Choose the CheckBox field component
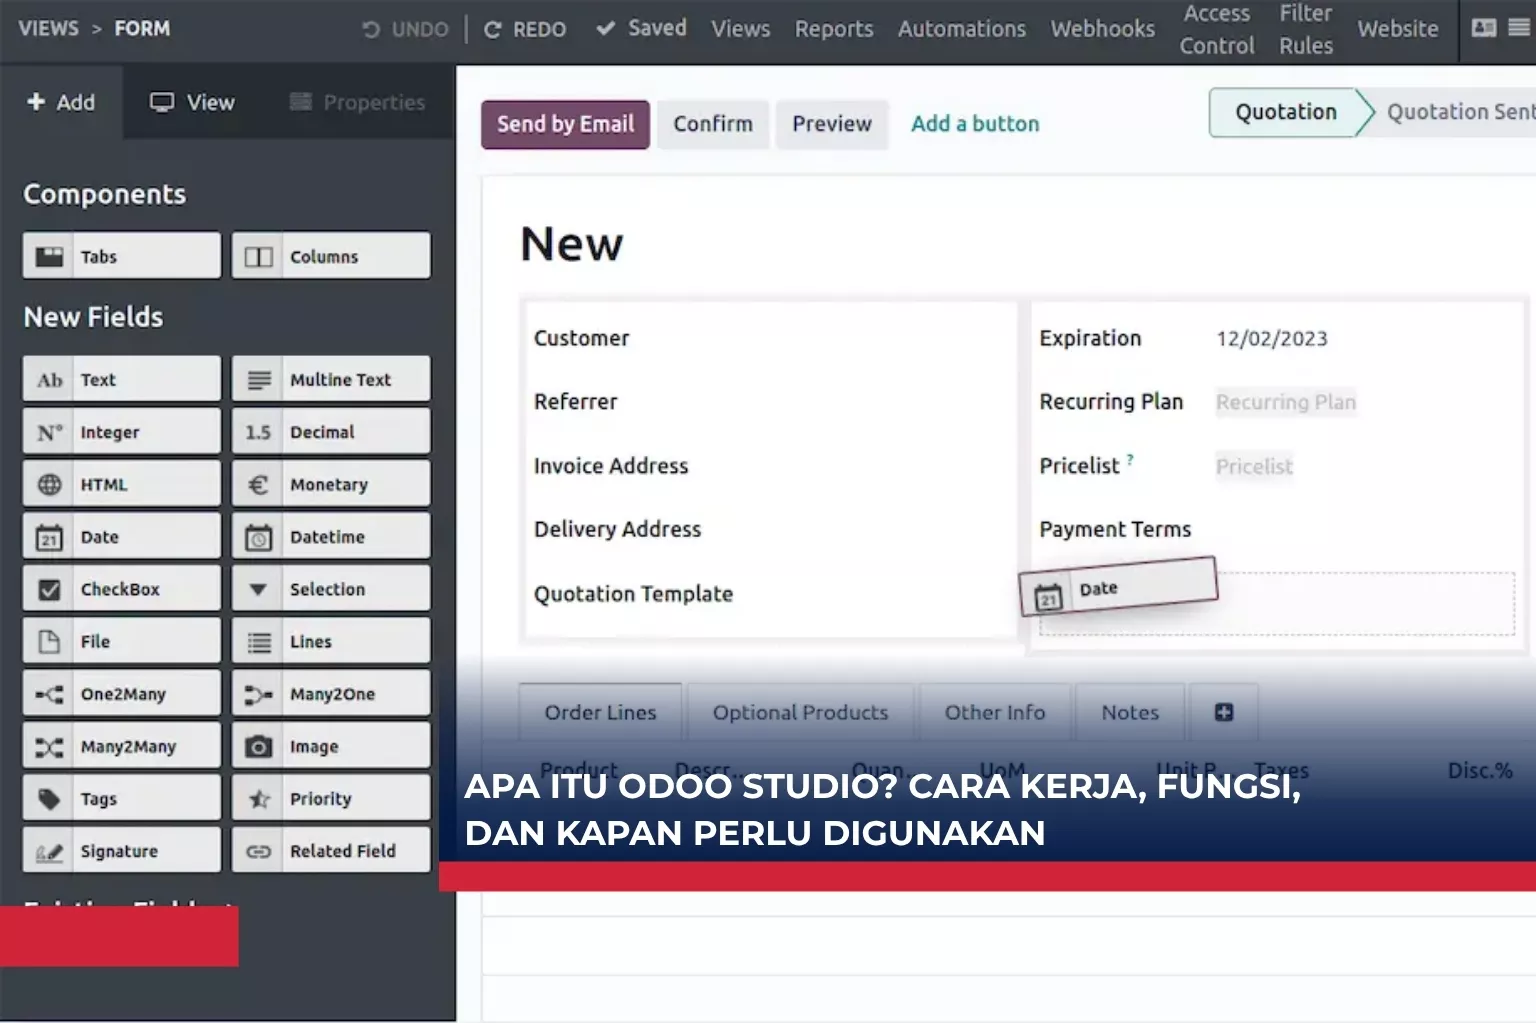The image size is (1536, 1023). tap(122, 589)
